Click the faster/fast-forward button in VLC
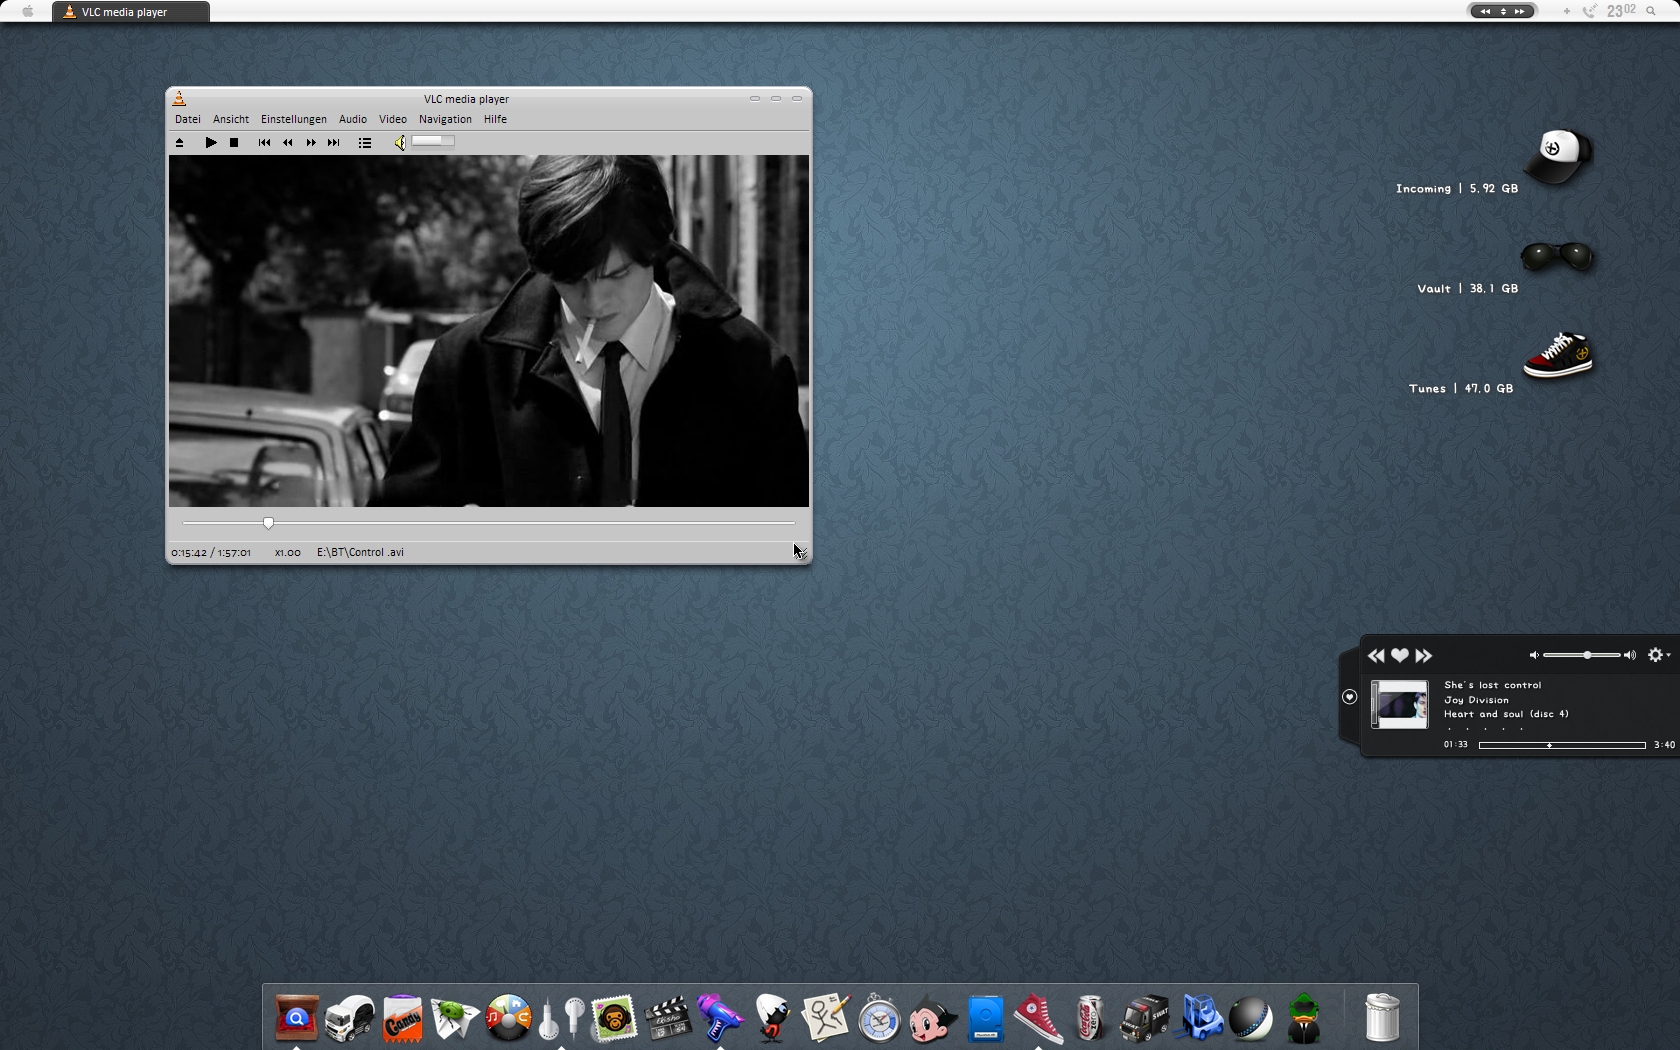Viewport: 1680px width, 1050px height. (x=311, y=143)
